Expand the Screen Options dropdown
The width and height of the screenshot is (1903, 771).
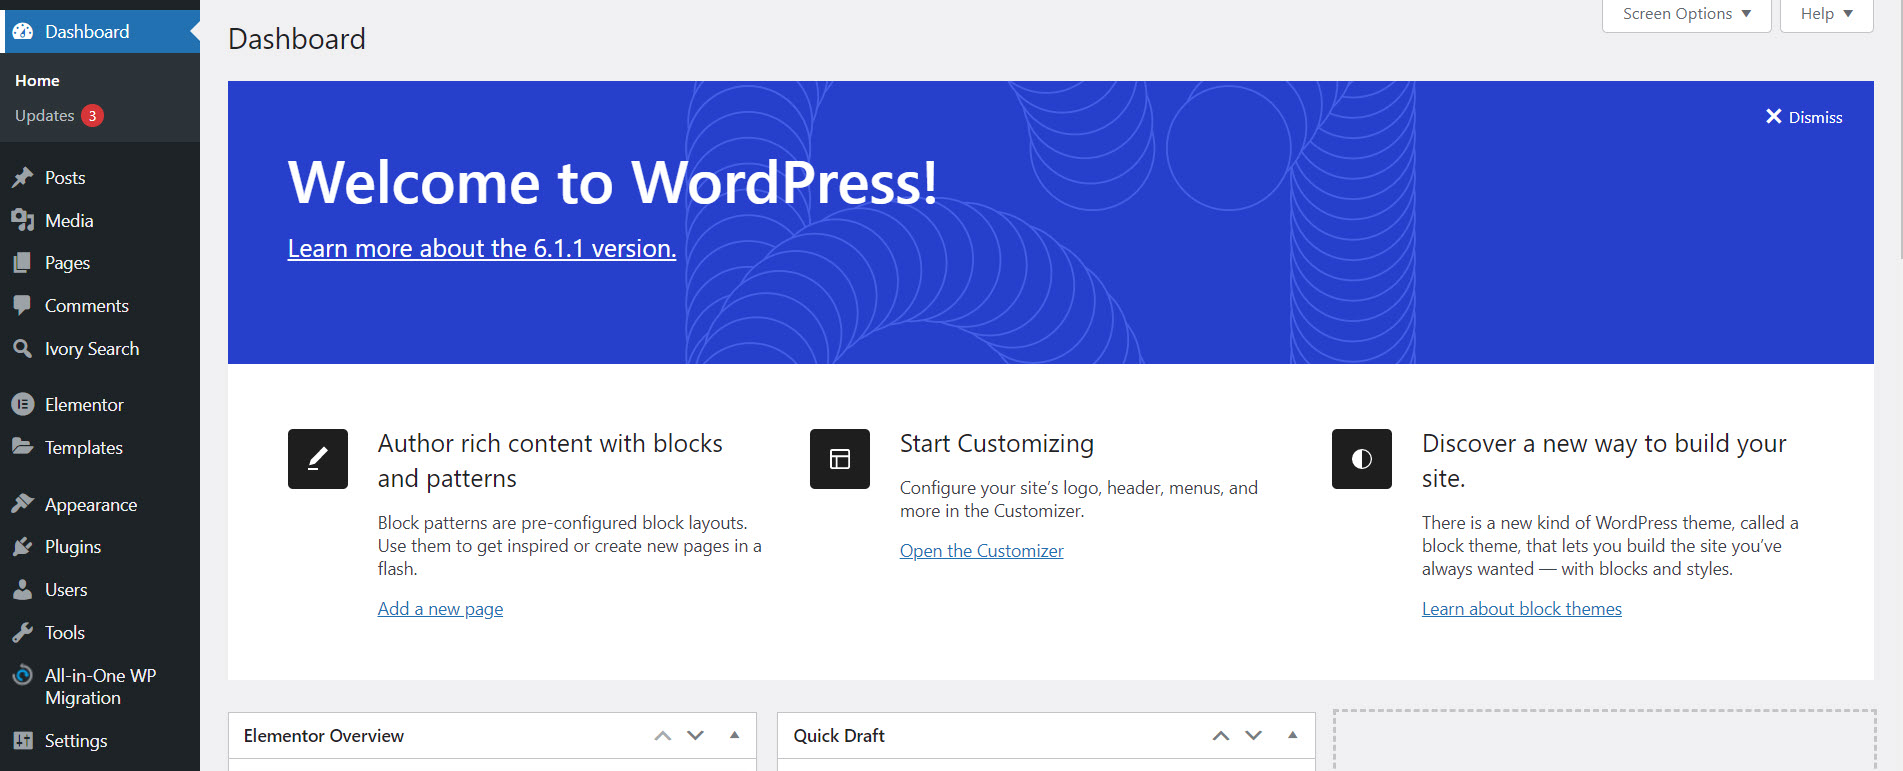pos(1687,14)
